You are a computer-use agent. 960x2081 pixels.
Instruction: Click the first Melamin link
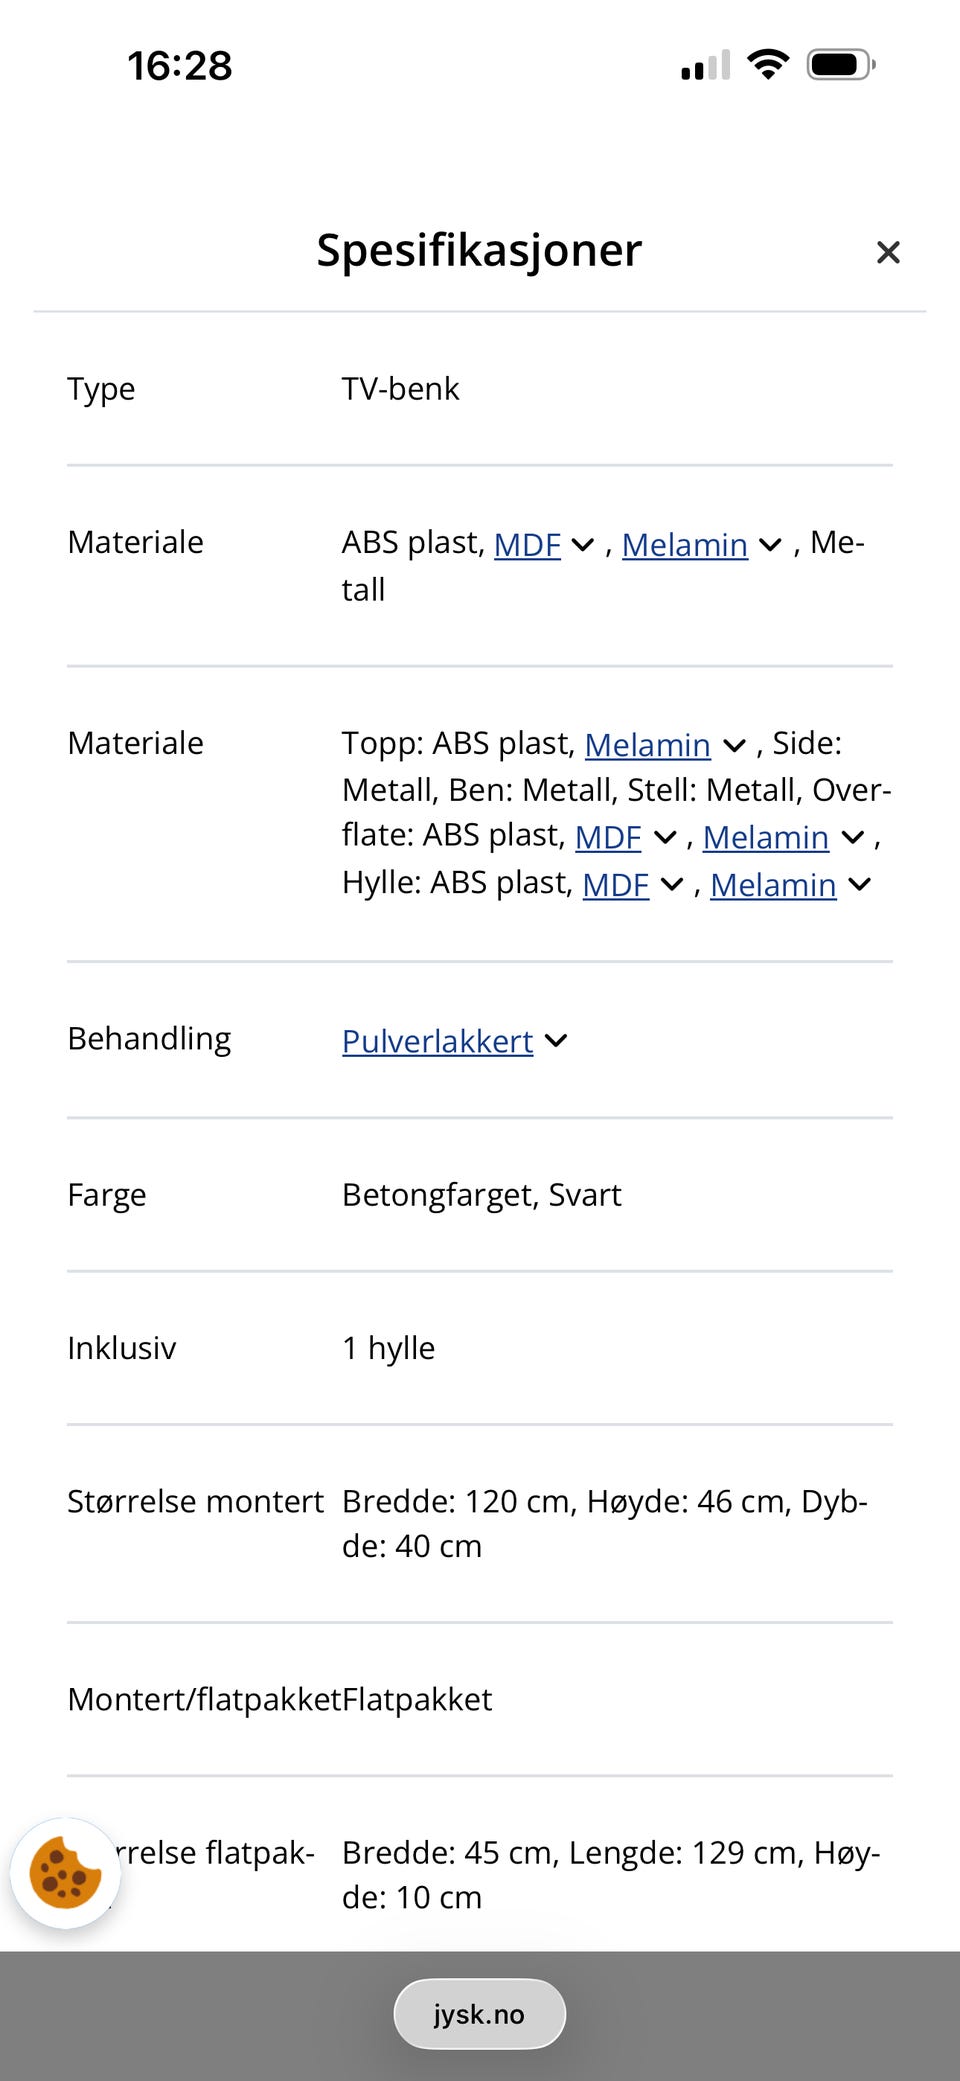[684, 545]
